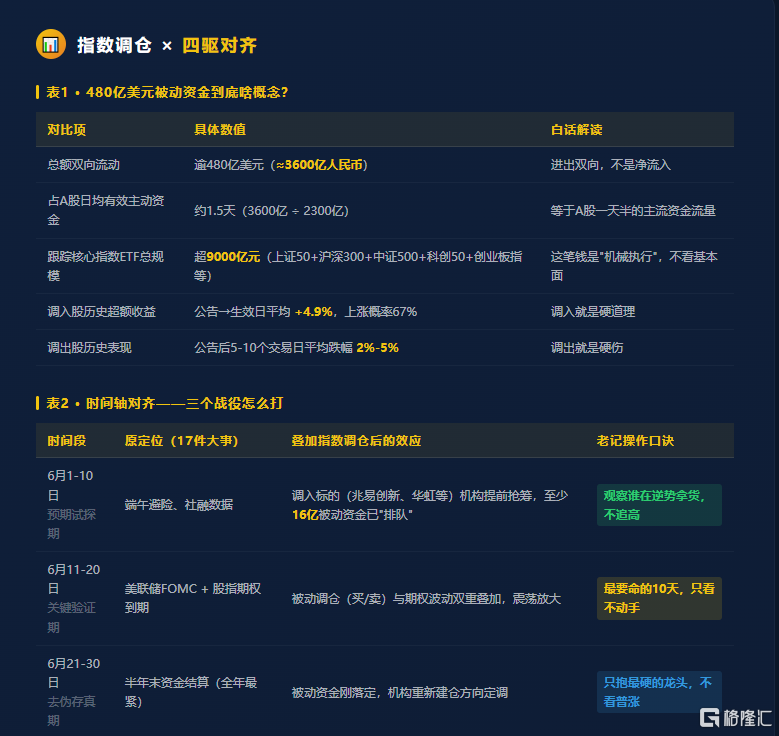Click yellow tag 最要命的10天,只看不动手
The height and width of the screenshot is (736, 779).
(x=659, y=598)
